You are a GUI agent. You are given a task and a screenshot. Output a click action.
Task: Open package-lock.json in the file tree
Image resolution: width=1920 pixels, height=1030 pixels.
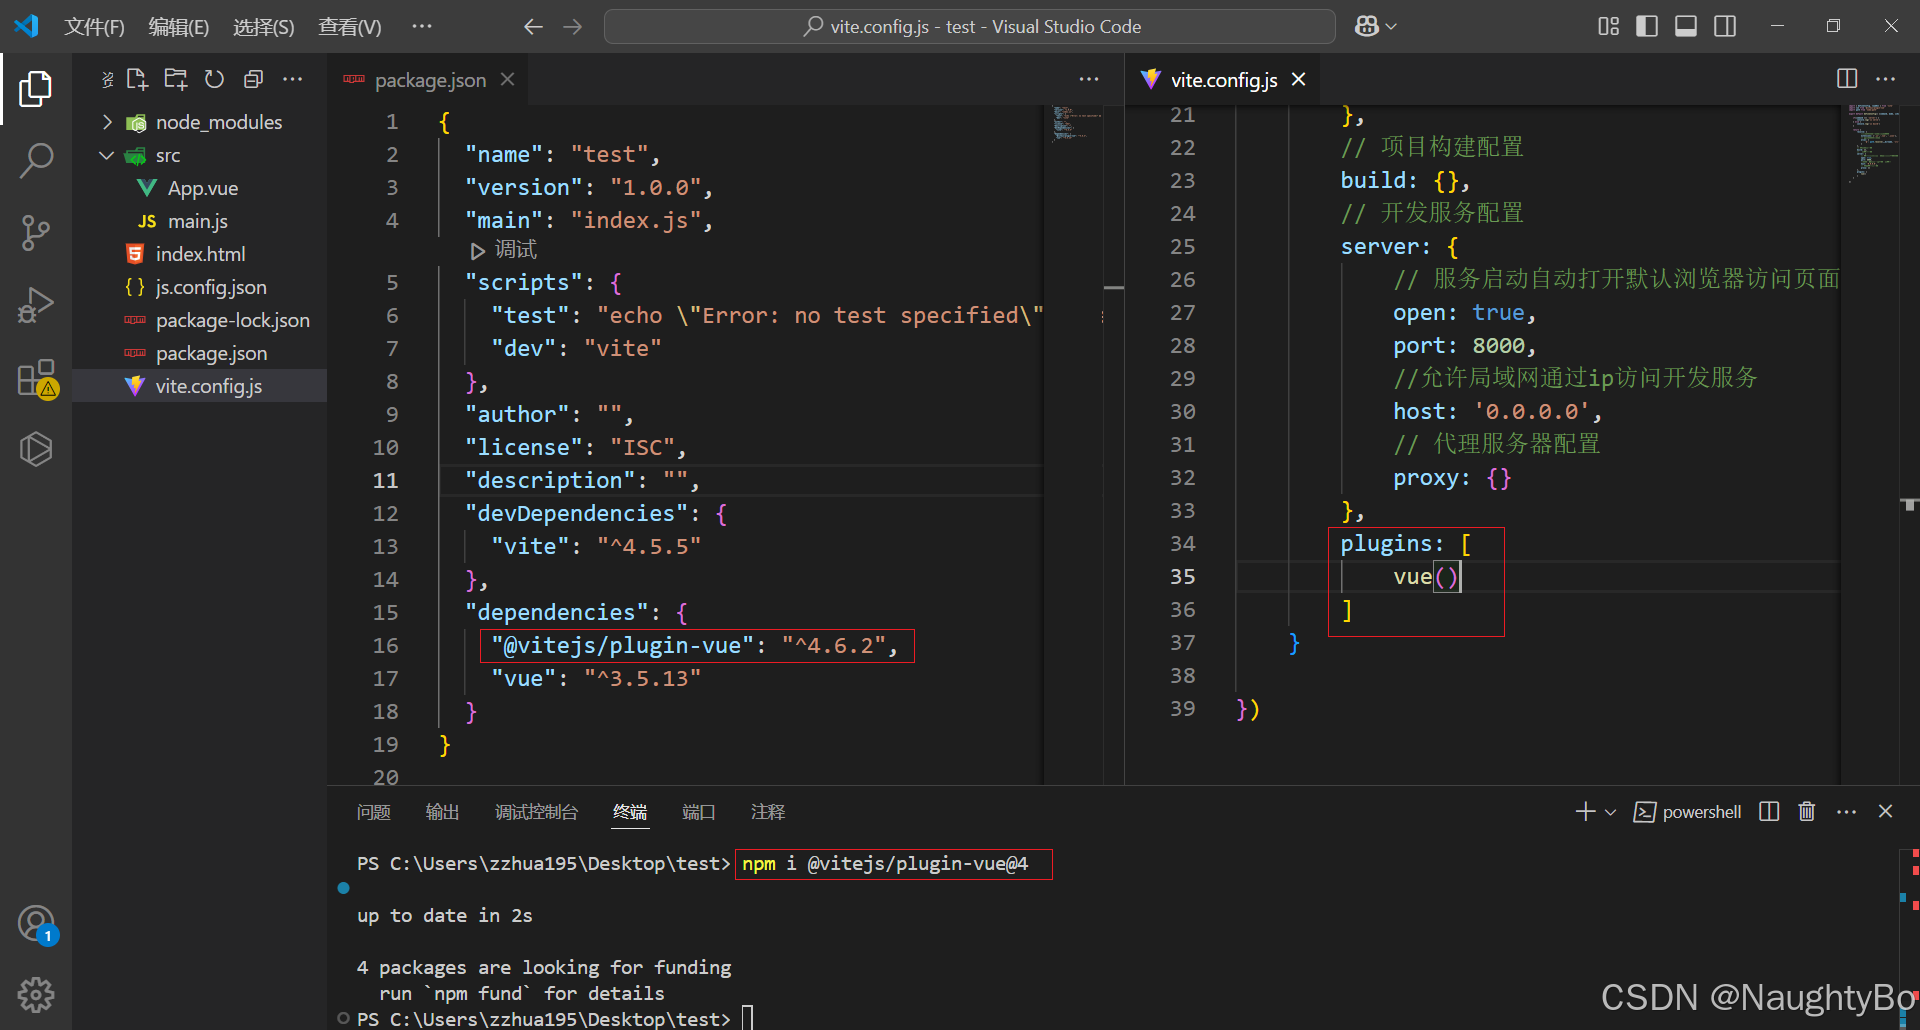click(200, 320)
